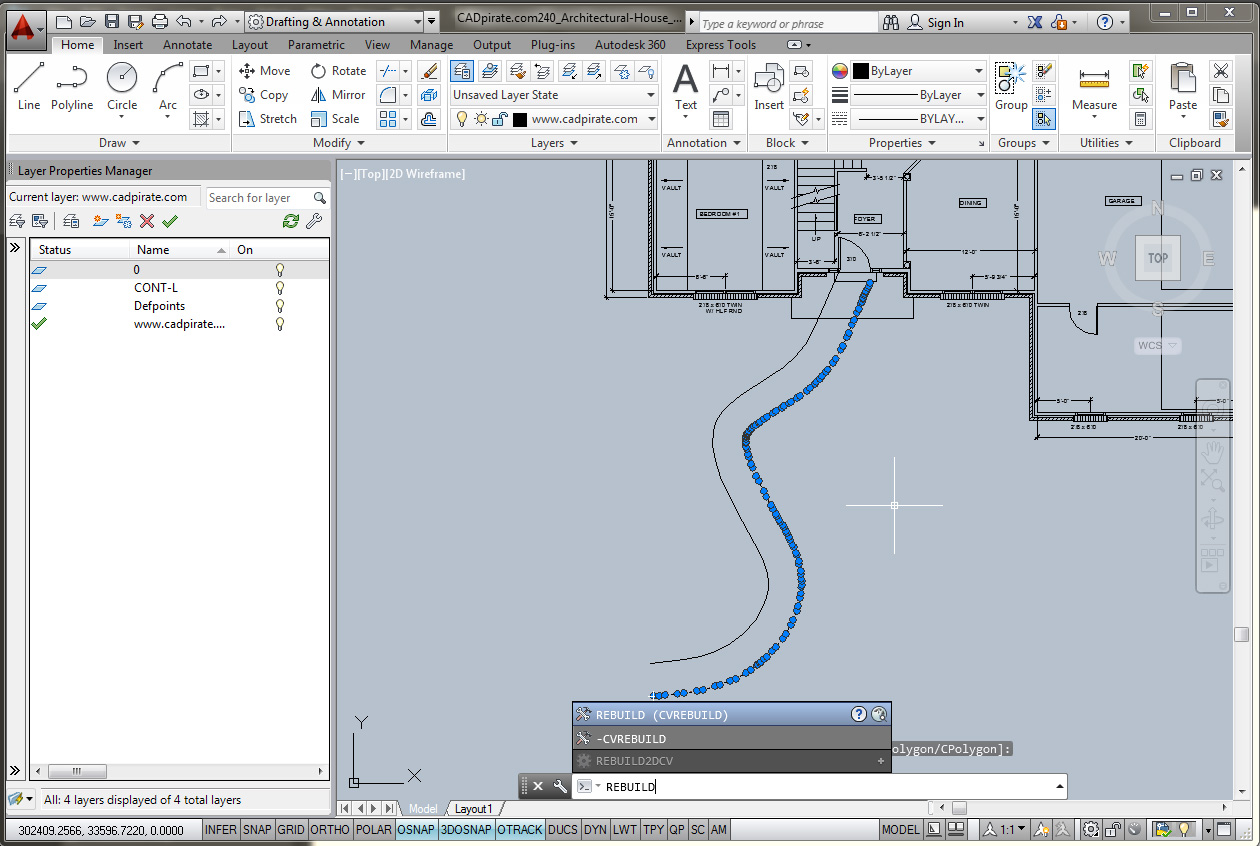
Task: Expand Layer Manager filter tree chevron at top
Action: 15,248
